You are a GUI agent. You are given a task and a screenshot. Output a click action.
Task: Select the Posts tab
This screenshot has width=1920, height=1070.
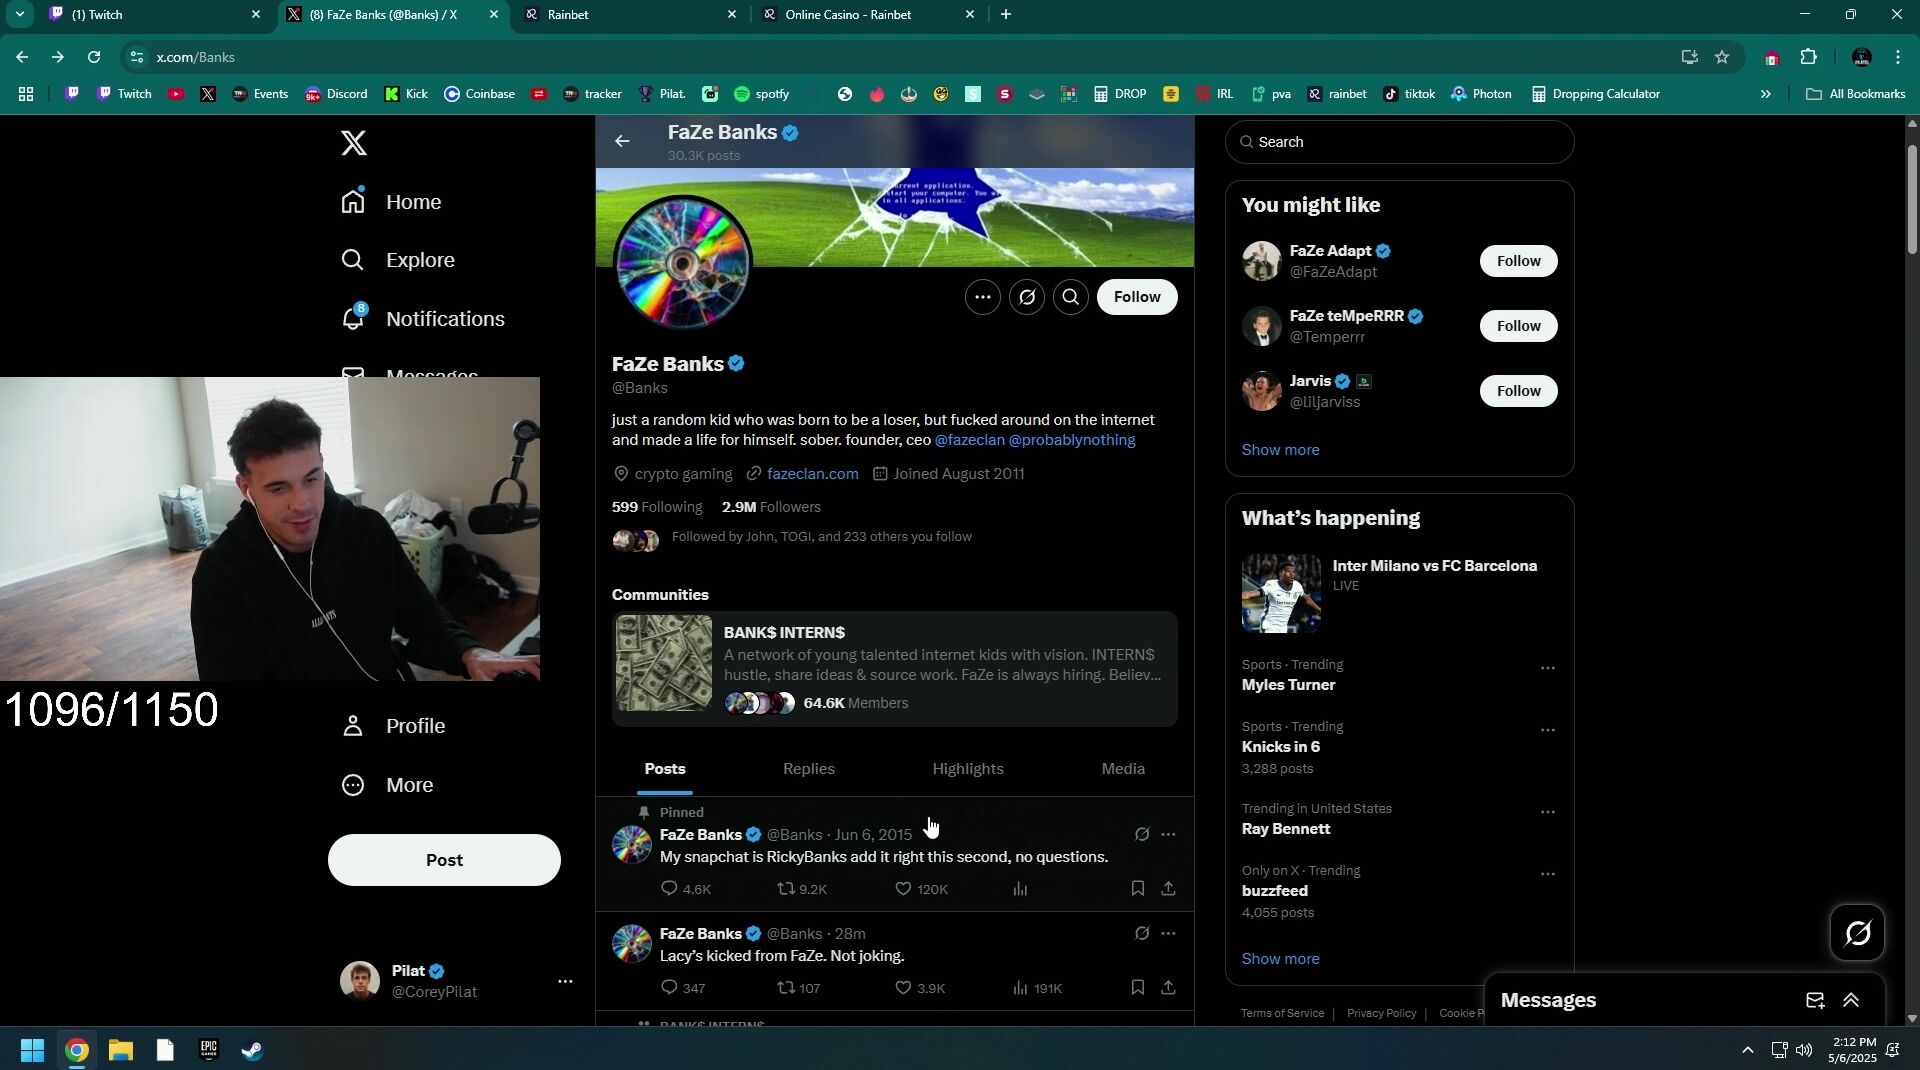pyautogui.click(x=665, y=769)
